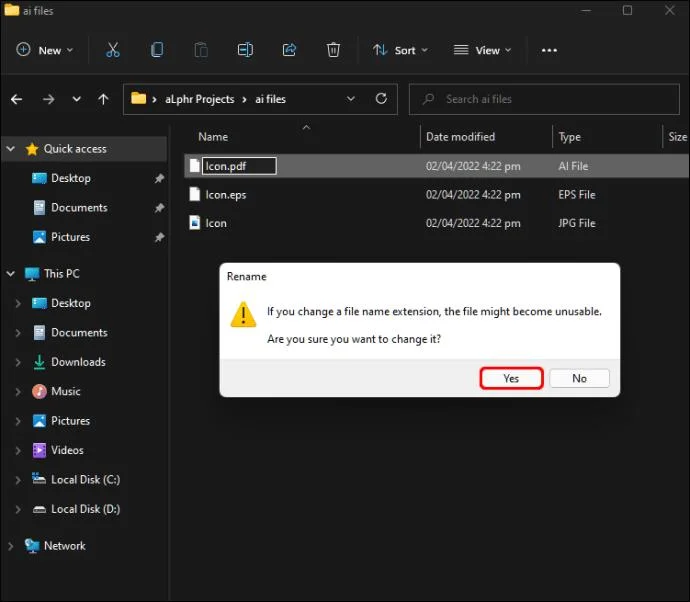The width and height of the screenshot is (690, 602).
Task: Open Desktop in Quick access
Action: (x=70, y=178)
